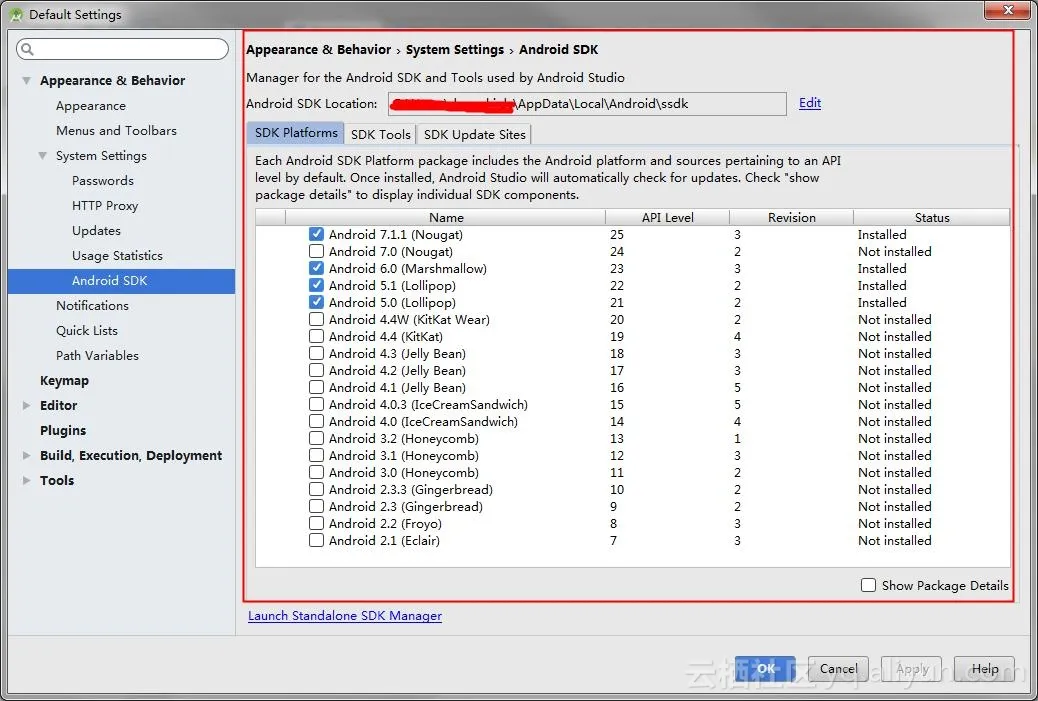Image resolution: width=1038 pixels, height=701 pixels.
Task: Click Edit link for SDK location
Action: (810, 103)
